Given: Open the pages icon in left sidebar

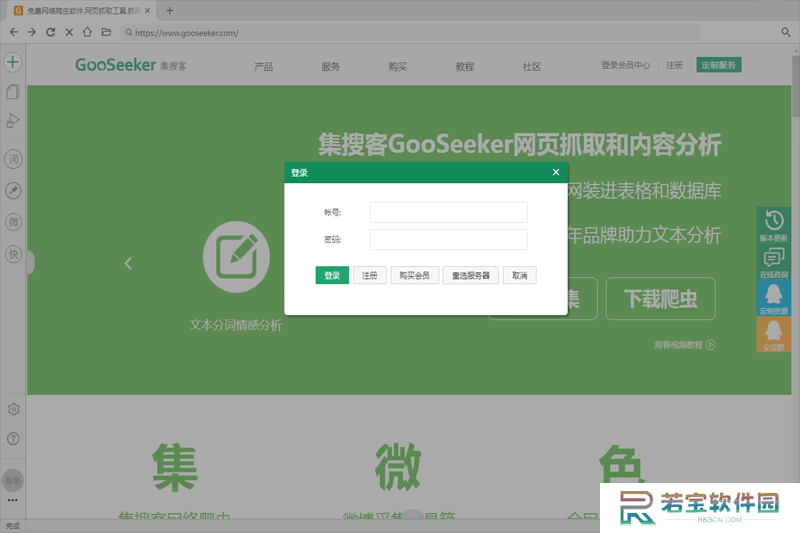Looking at the screenshot, I should point(13,92).
